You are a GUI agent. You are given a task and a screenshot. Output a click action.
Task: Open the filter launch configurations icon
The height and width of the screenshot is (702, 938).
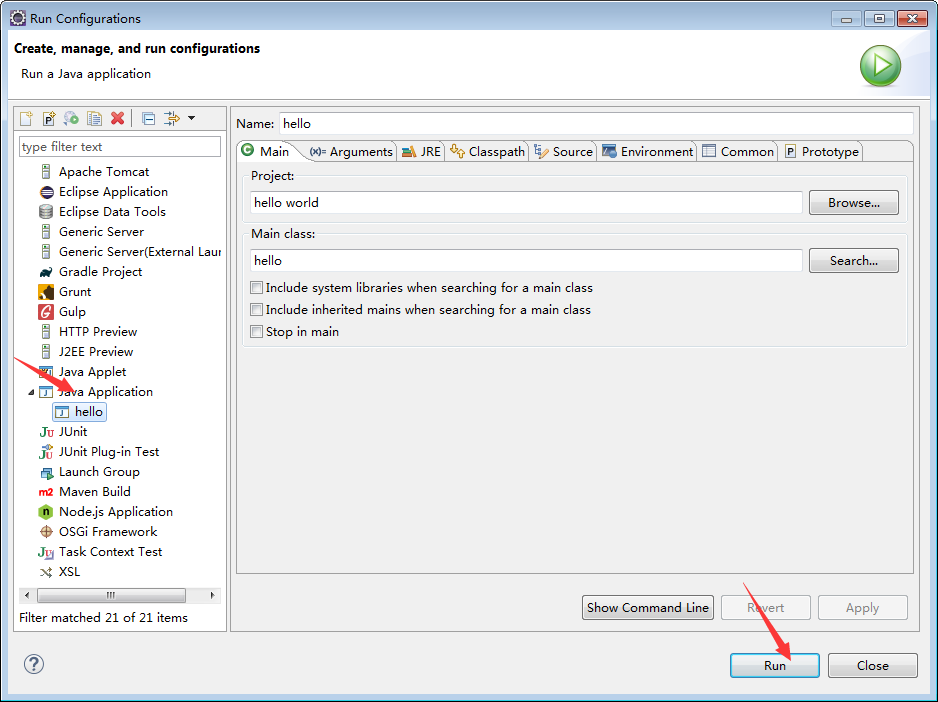coord(172,118)
